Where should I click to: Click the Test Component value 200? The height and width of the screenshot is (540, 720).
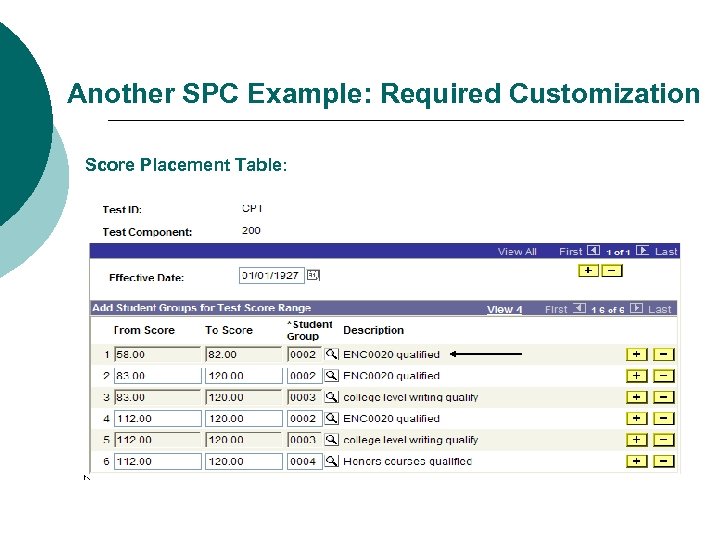tap(251, 231)
